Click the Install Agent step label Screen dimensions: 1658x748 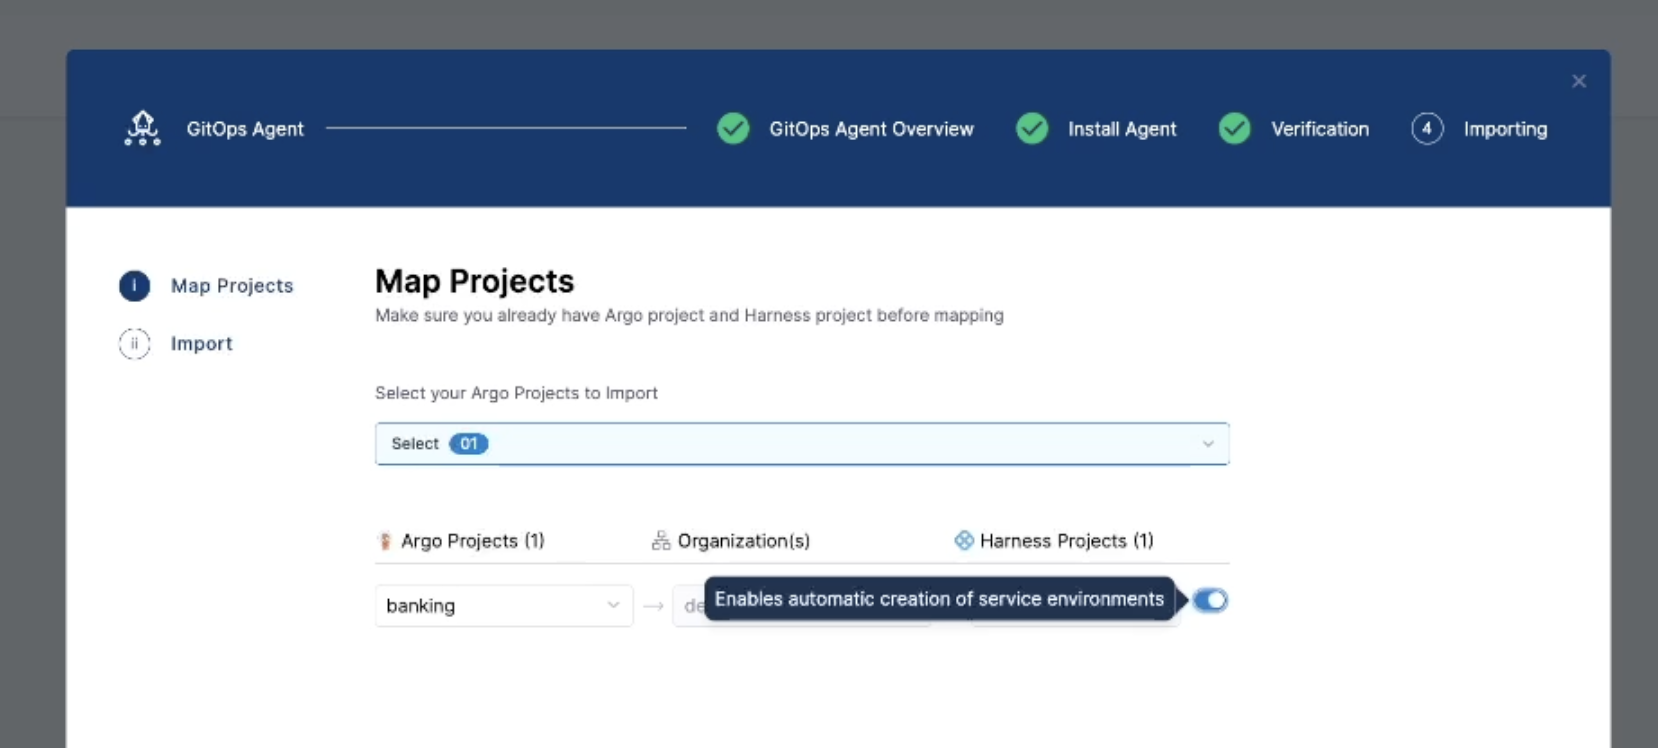tap(1122, 129)
